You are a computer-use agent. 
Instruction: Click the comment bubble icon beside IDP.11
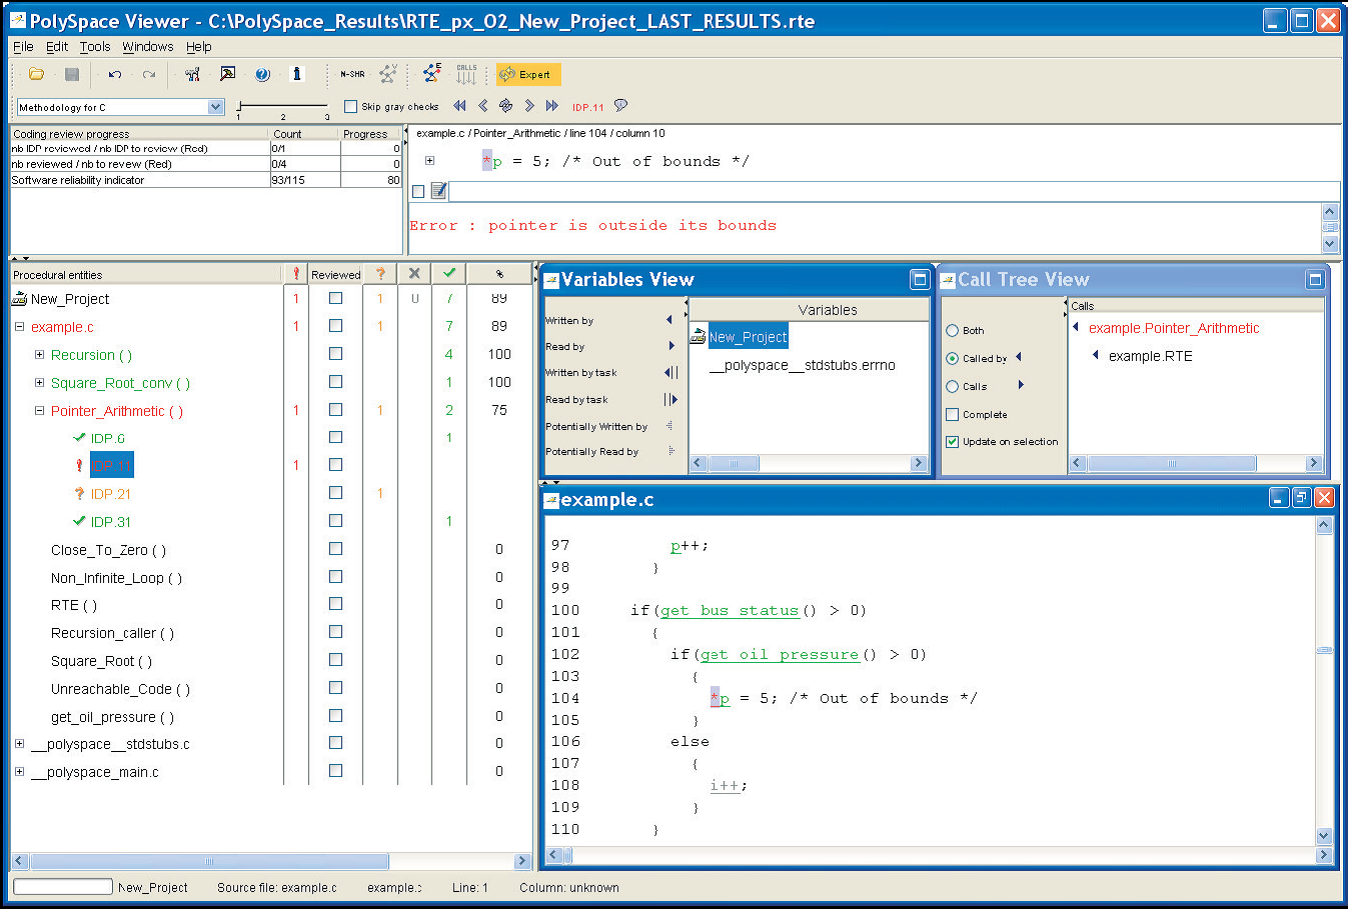[x=621, y=105]
